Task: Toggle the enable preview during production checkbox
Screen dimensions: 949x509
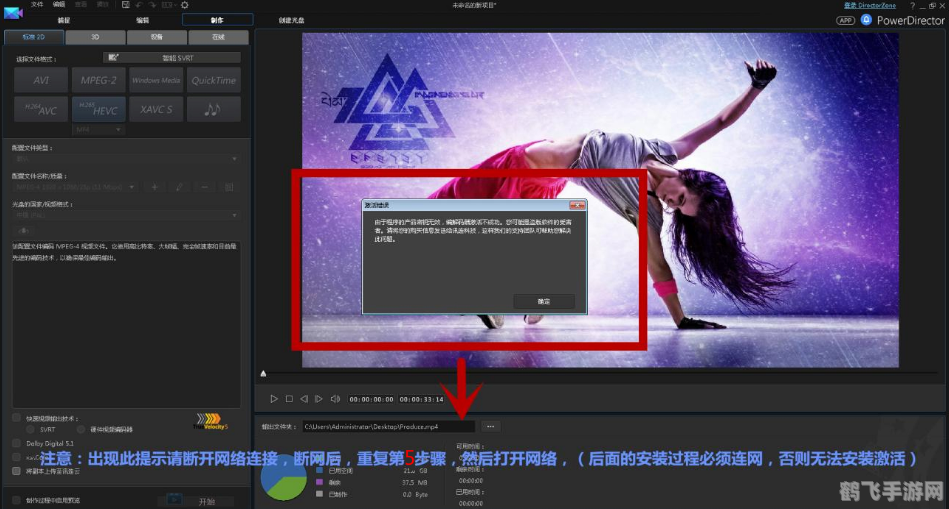Action: click(17, 500)
